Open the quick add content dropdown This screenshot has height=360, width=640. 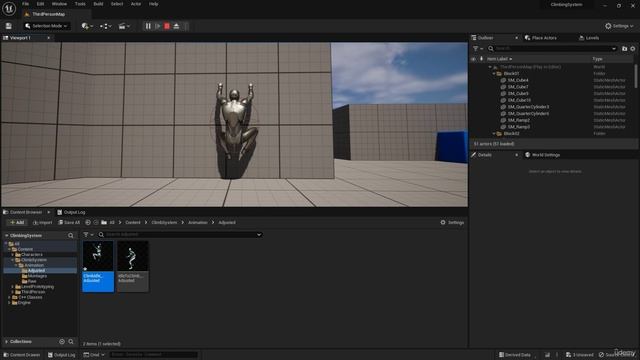(87, 26)
